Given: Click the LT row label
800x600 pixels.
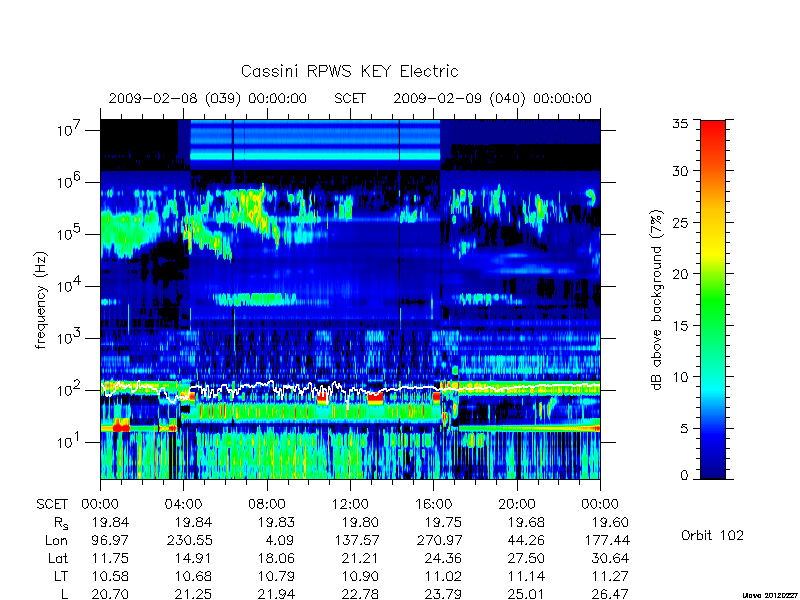Looking at the screenshot, I should (61, 577).
